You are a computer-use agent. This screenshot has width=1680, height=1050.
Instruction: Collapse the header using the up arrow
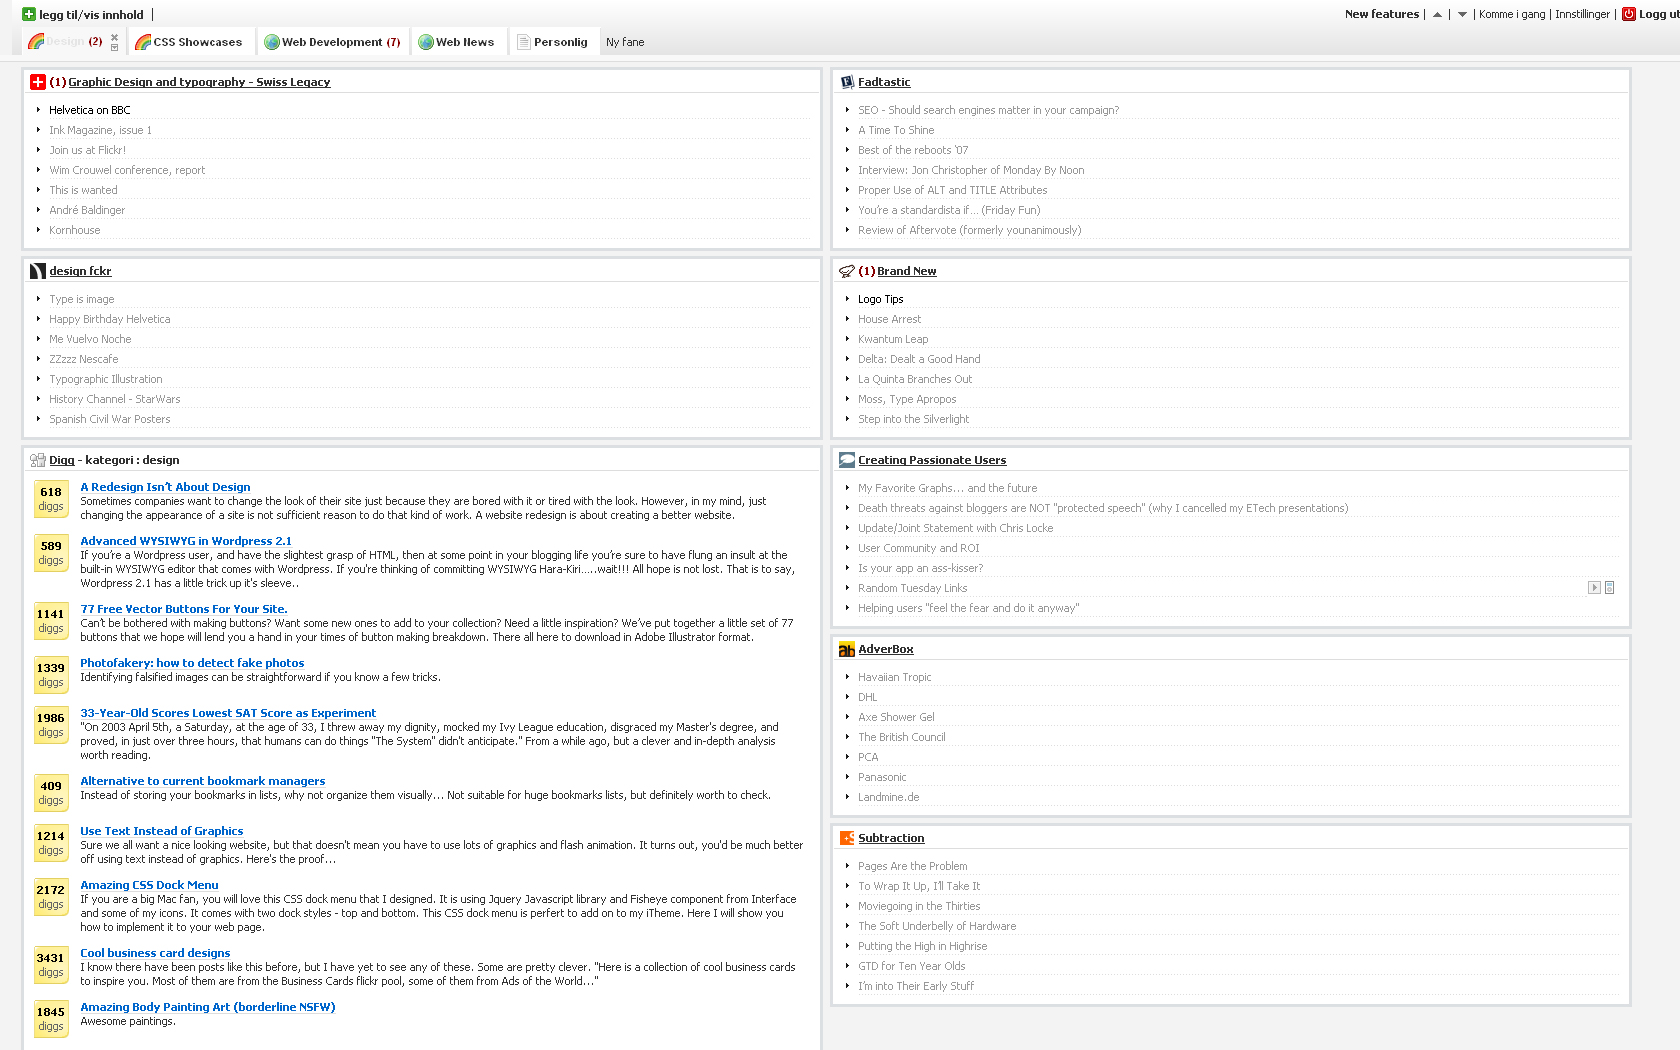[x=1437, y=14]
